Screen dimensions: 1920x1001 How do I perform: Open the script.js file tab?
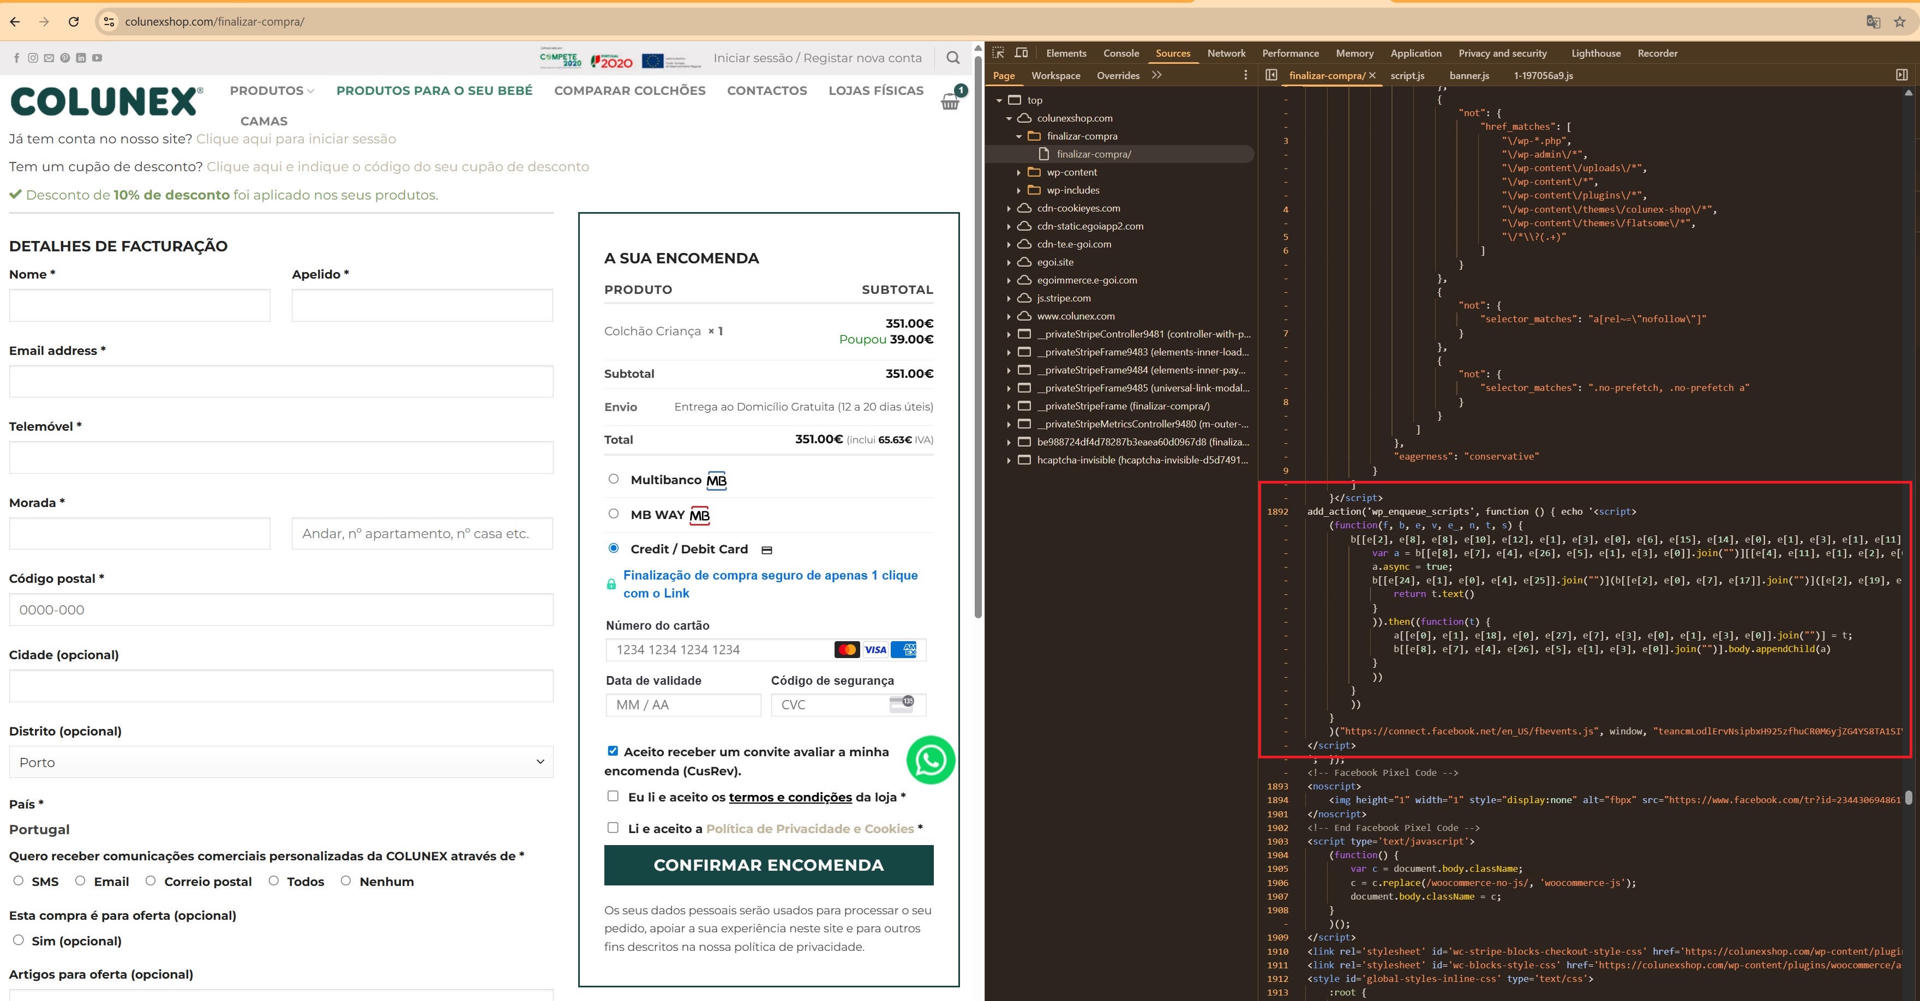pos(1408,74)
